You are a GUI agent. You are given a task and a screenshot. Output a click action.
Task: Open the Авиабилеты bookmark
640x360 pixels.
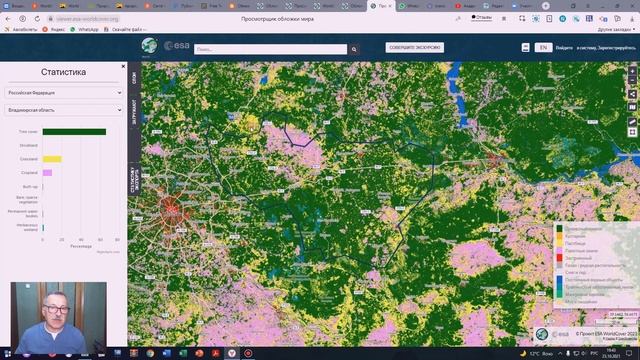pyautogui.click(x=21, y=29)
